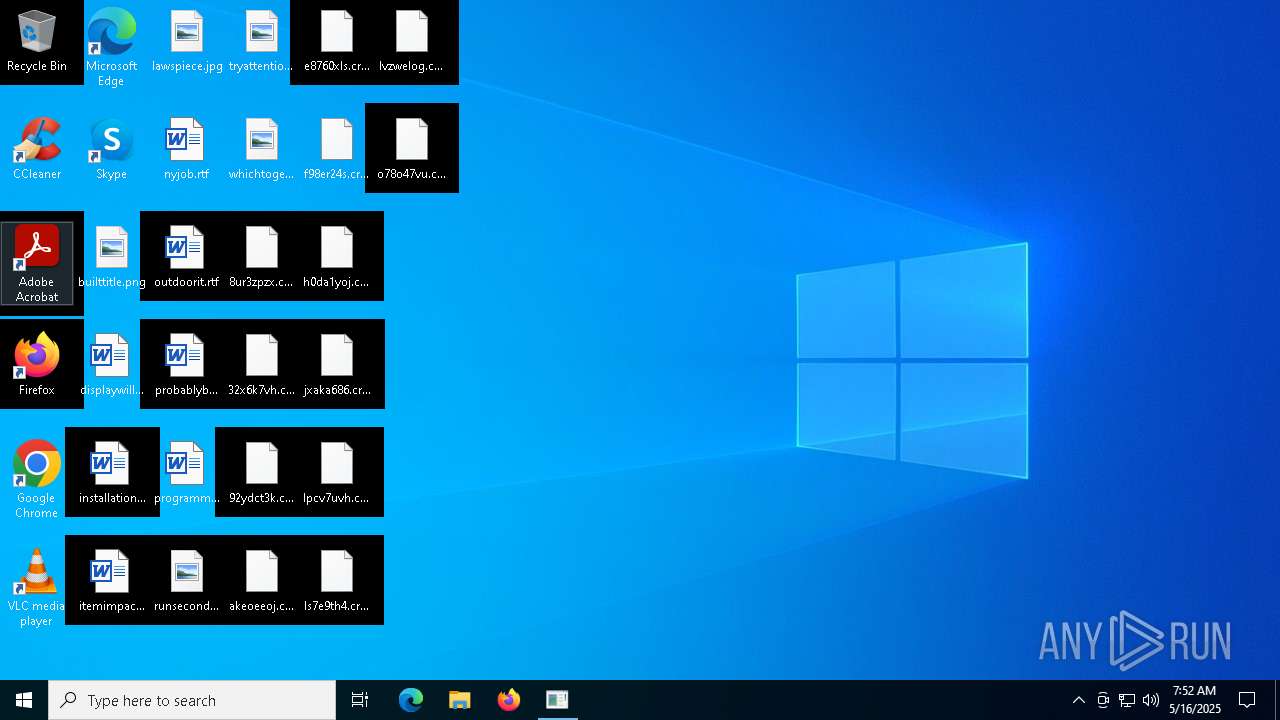Select the e8760xls.cr... file icon
Screen dimensions: 1280x720
337,42
